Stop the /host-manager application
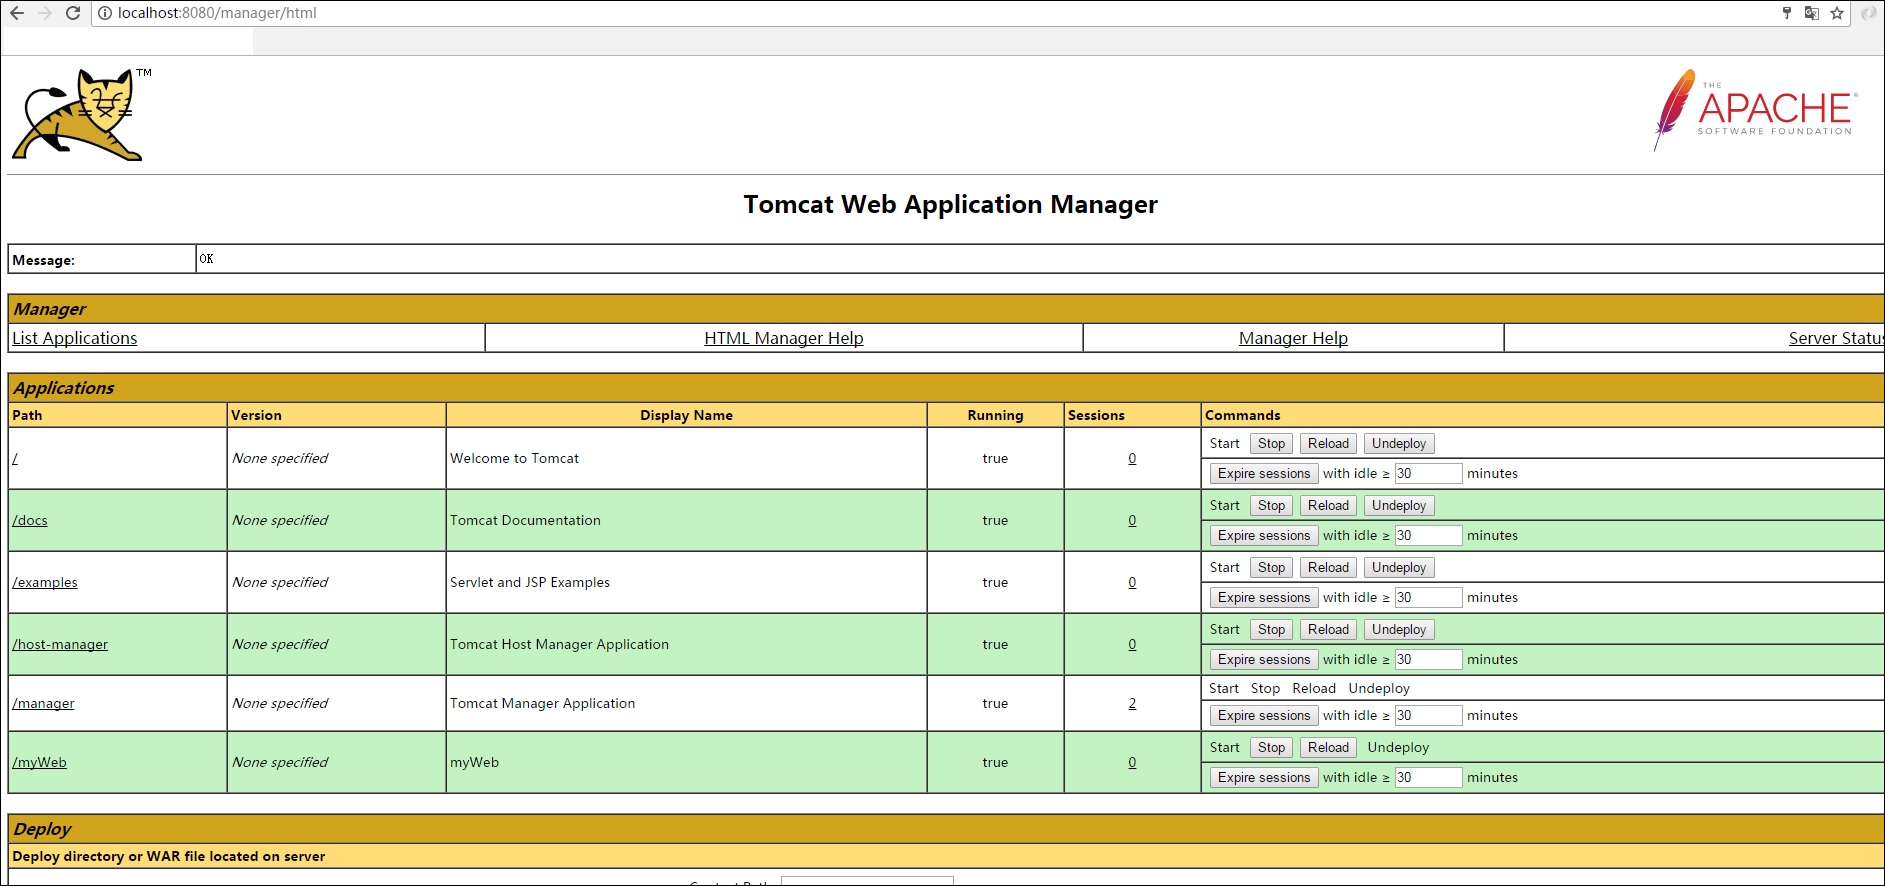Image resolution: width=1885 pixels, height=886 pixels. point(1271,629)
